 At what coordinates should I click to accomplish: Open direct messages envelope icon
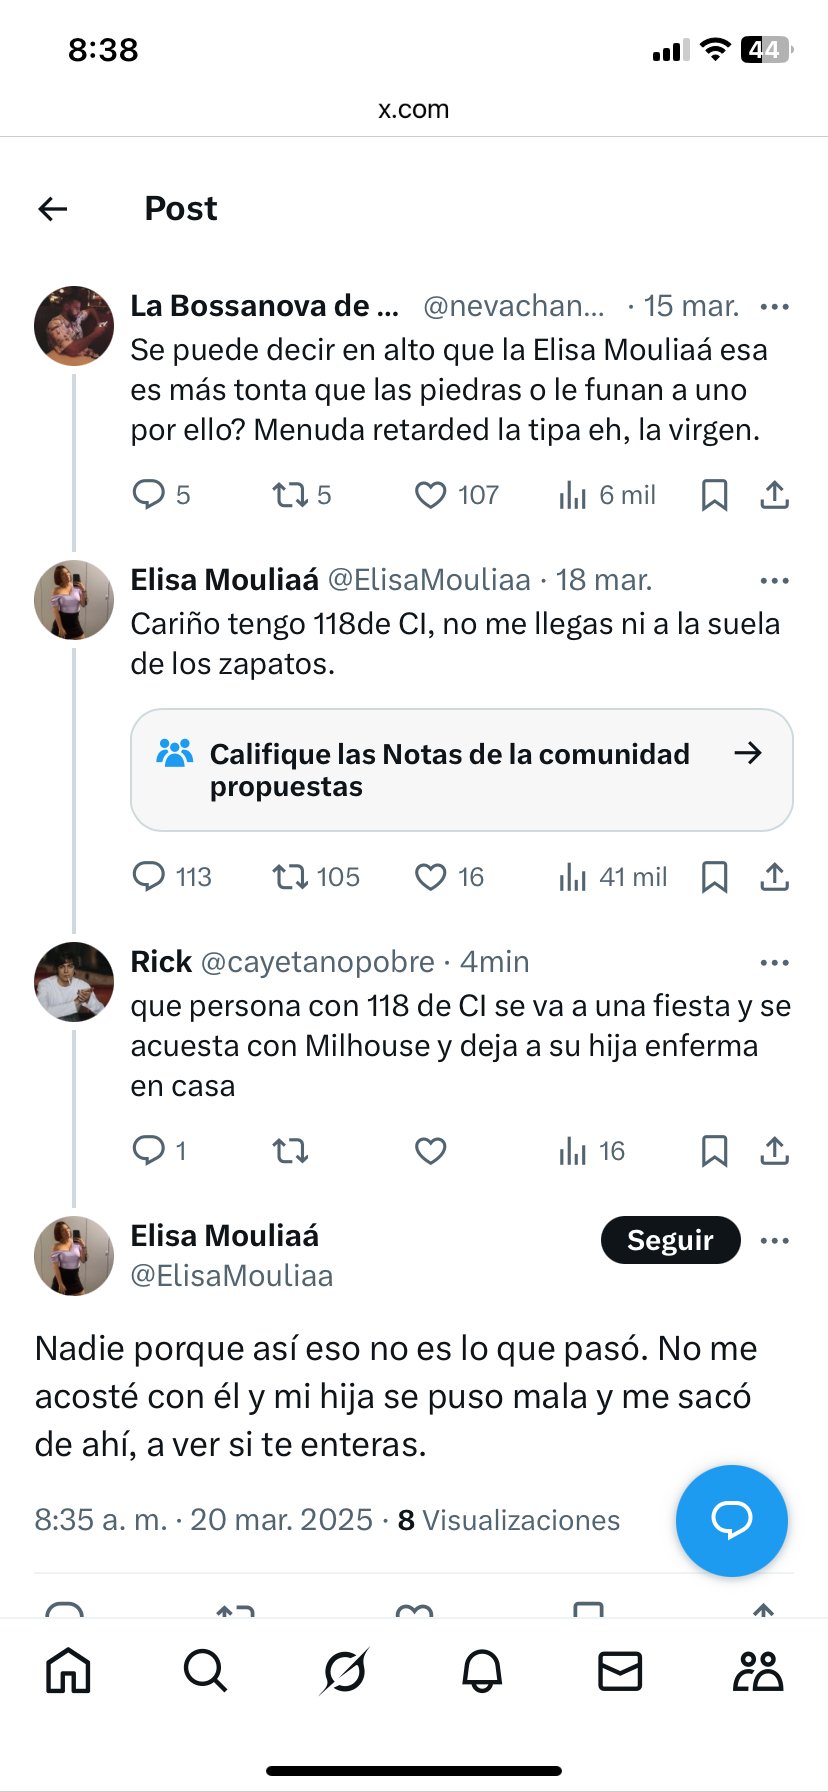pyautogui.click(x=619, y=1671)
